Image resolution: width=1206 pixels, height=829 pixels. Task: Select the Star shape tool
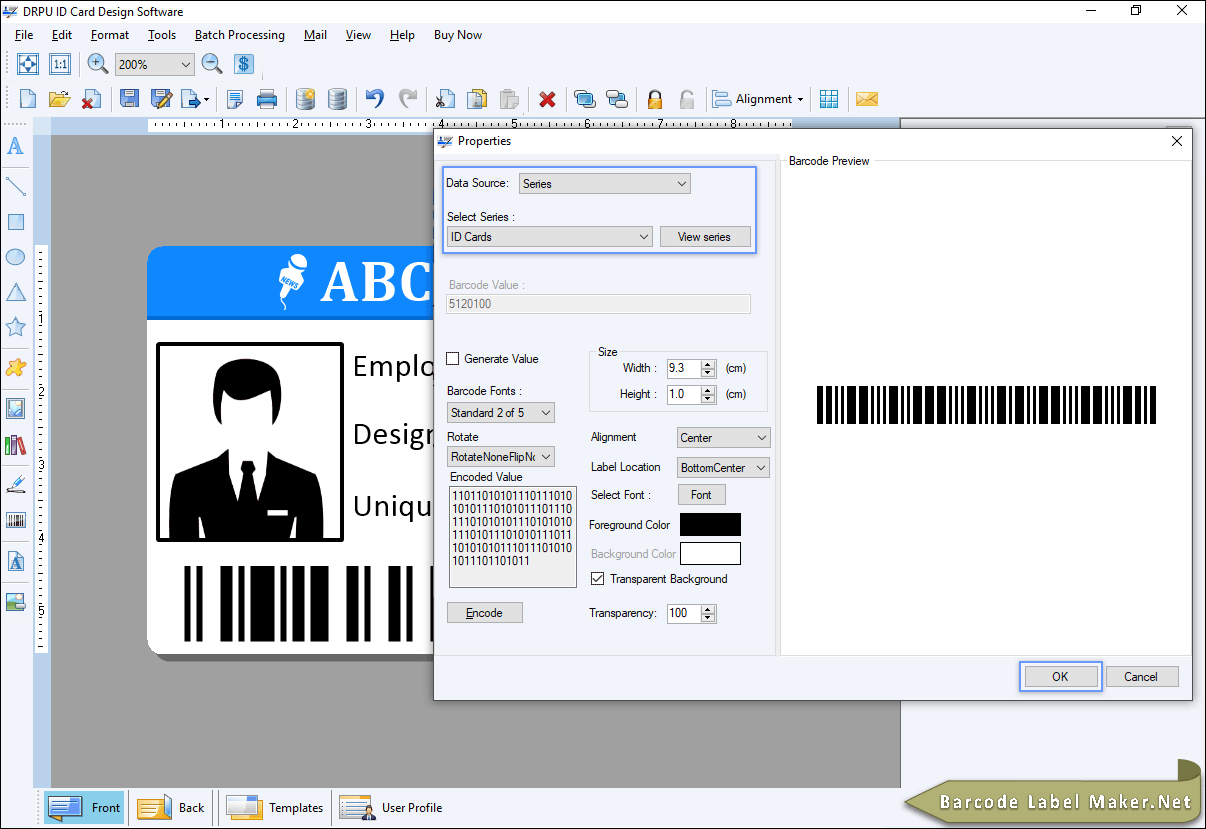(x=15, y=327)
